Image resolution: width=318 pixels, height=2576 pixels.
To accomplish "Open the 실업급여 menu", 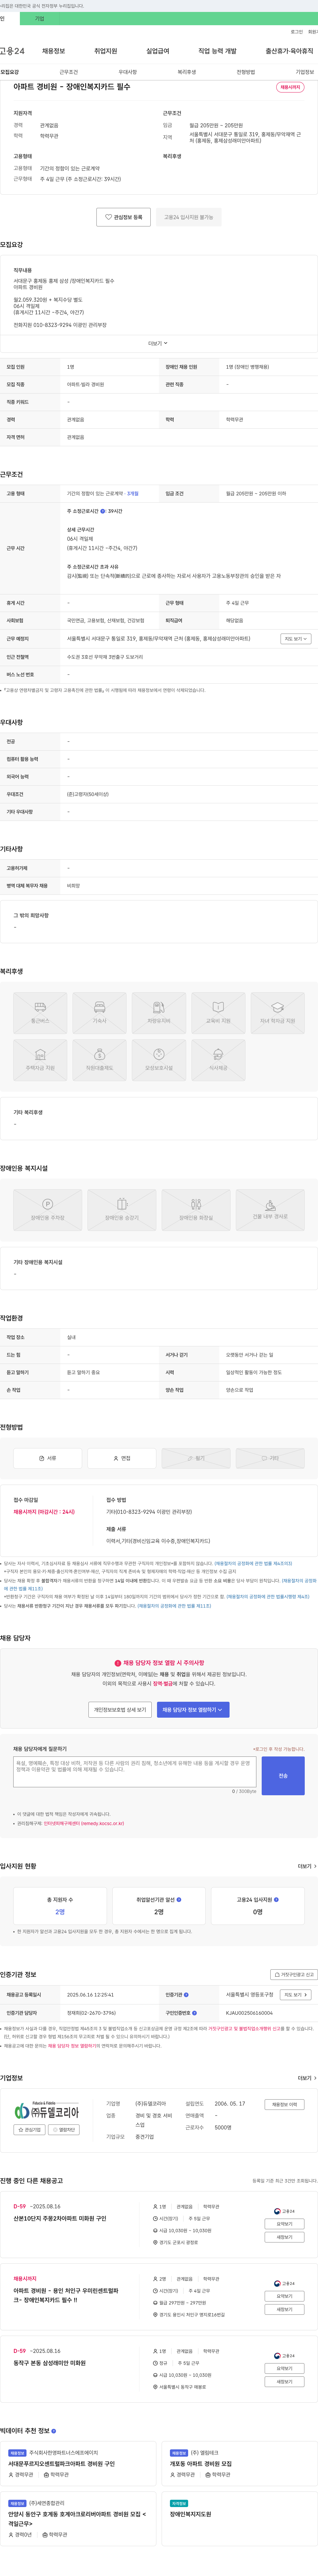I will [x=158, y=51].
